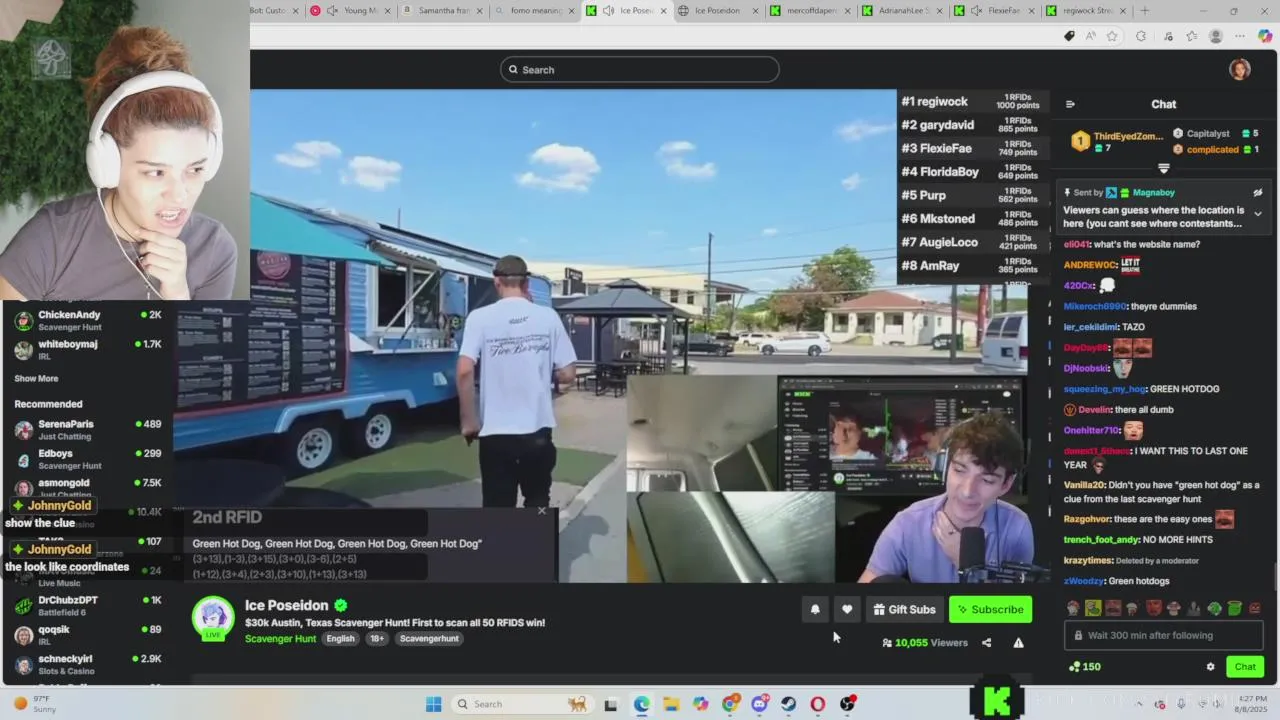This screenshot has width=1280, height=720.
Task: Open asmongold recommended channel
Action: click(88, 487)
